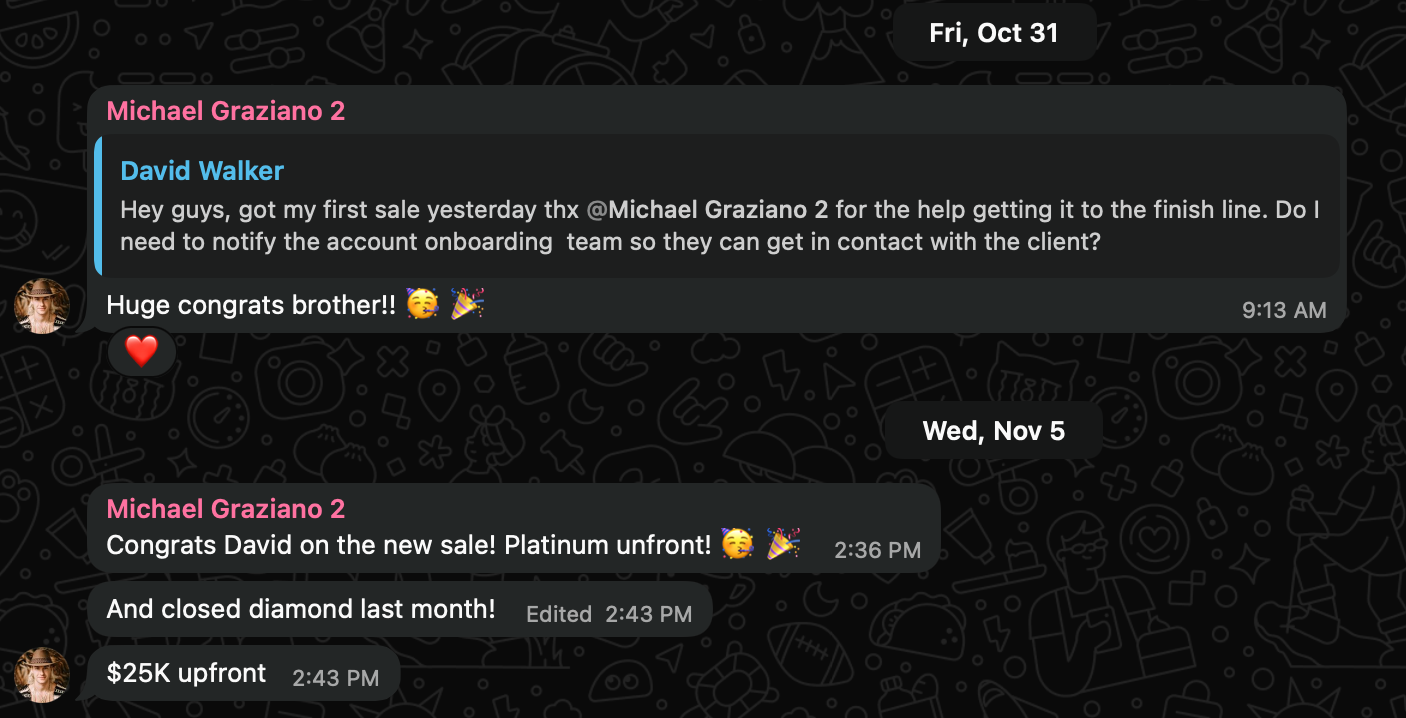The width and height of the screenshot is (1406, 718).
Task: Click the avatar beside "$25K upfront" message
Action: [x=42, y=674]
